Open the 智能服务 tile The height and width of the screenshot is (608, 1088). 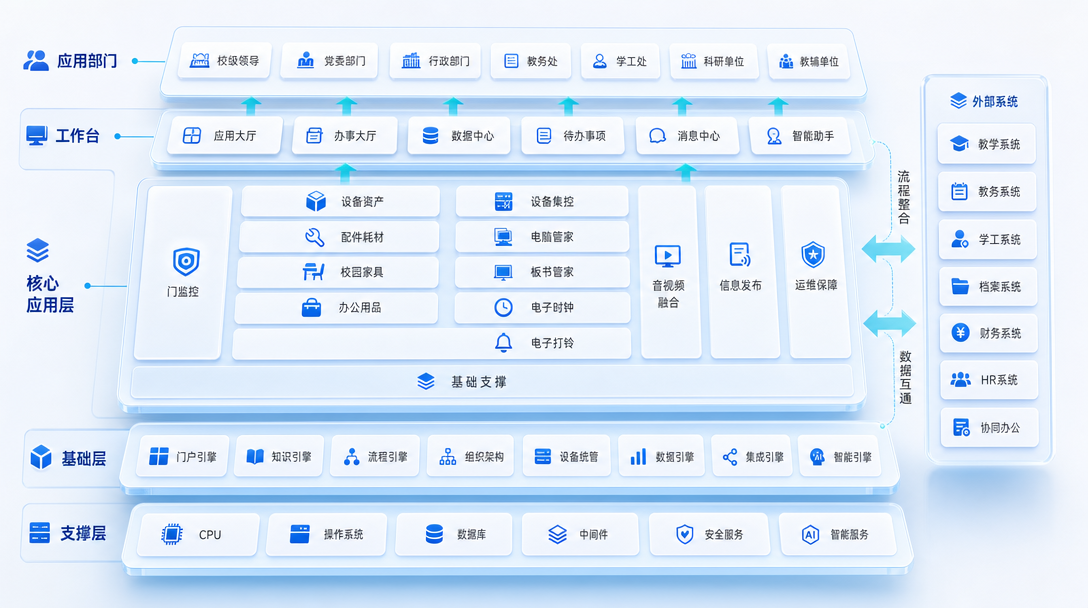[838, 534]
